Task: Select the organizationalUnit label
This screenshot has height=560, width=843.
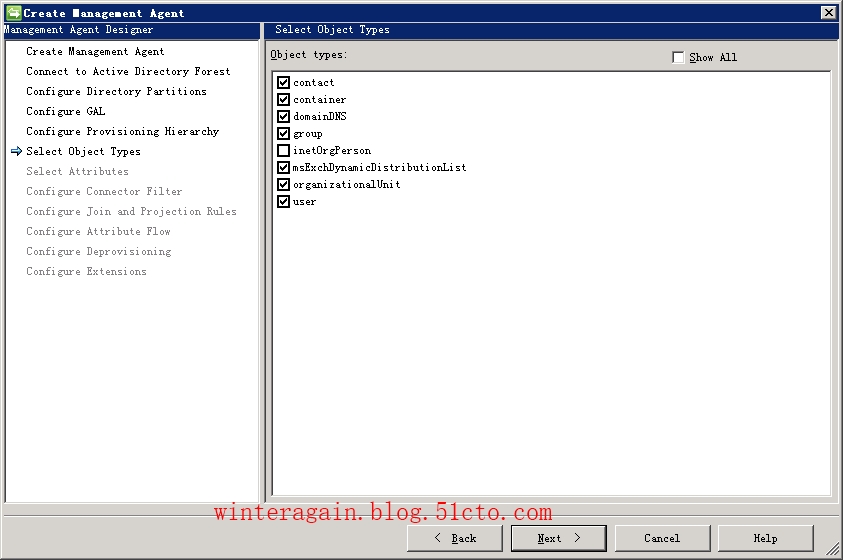Action: [x=347, y=184]
